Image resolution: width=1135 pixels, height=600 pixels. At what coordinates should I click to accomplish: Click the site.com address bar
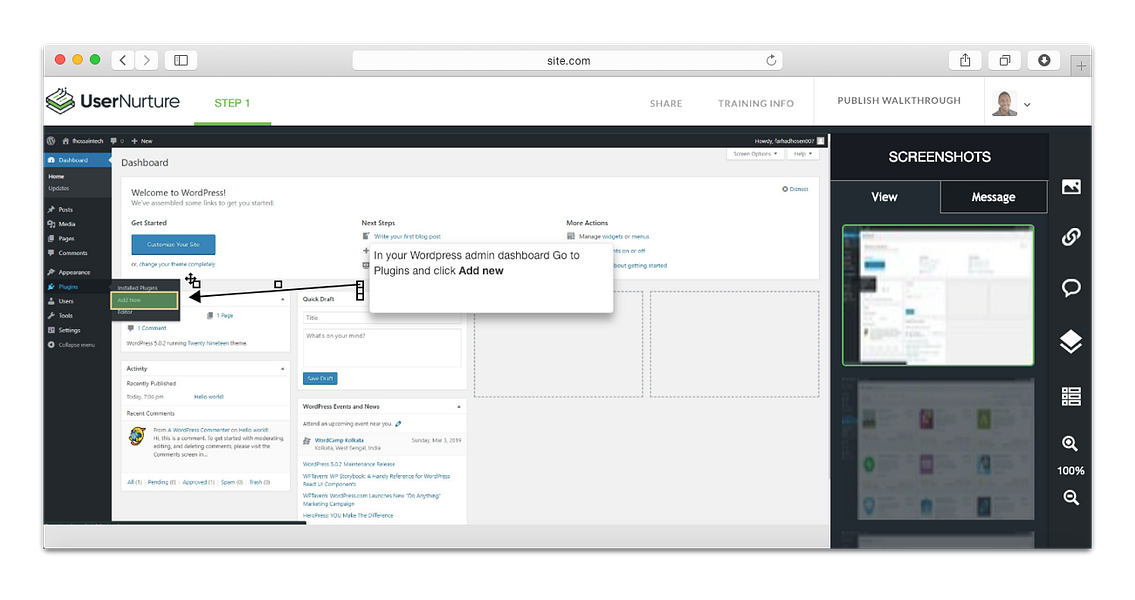[568, 60]
